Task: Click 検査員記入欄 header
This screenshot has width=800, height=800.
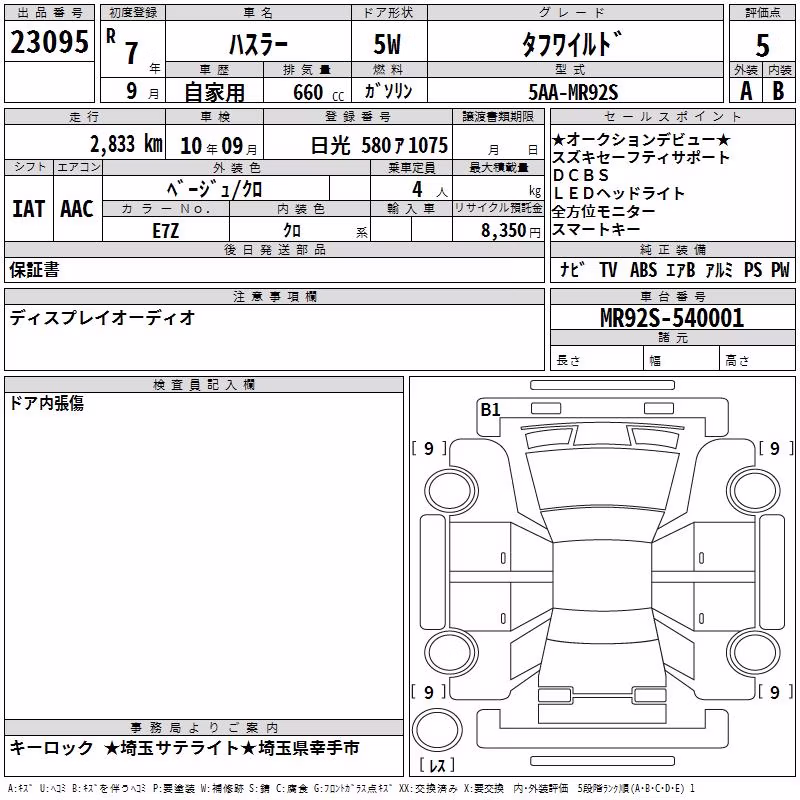Action: pos(204,385)
